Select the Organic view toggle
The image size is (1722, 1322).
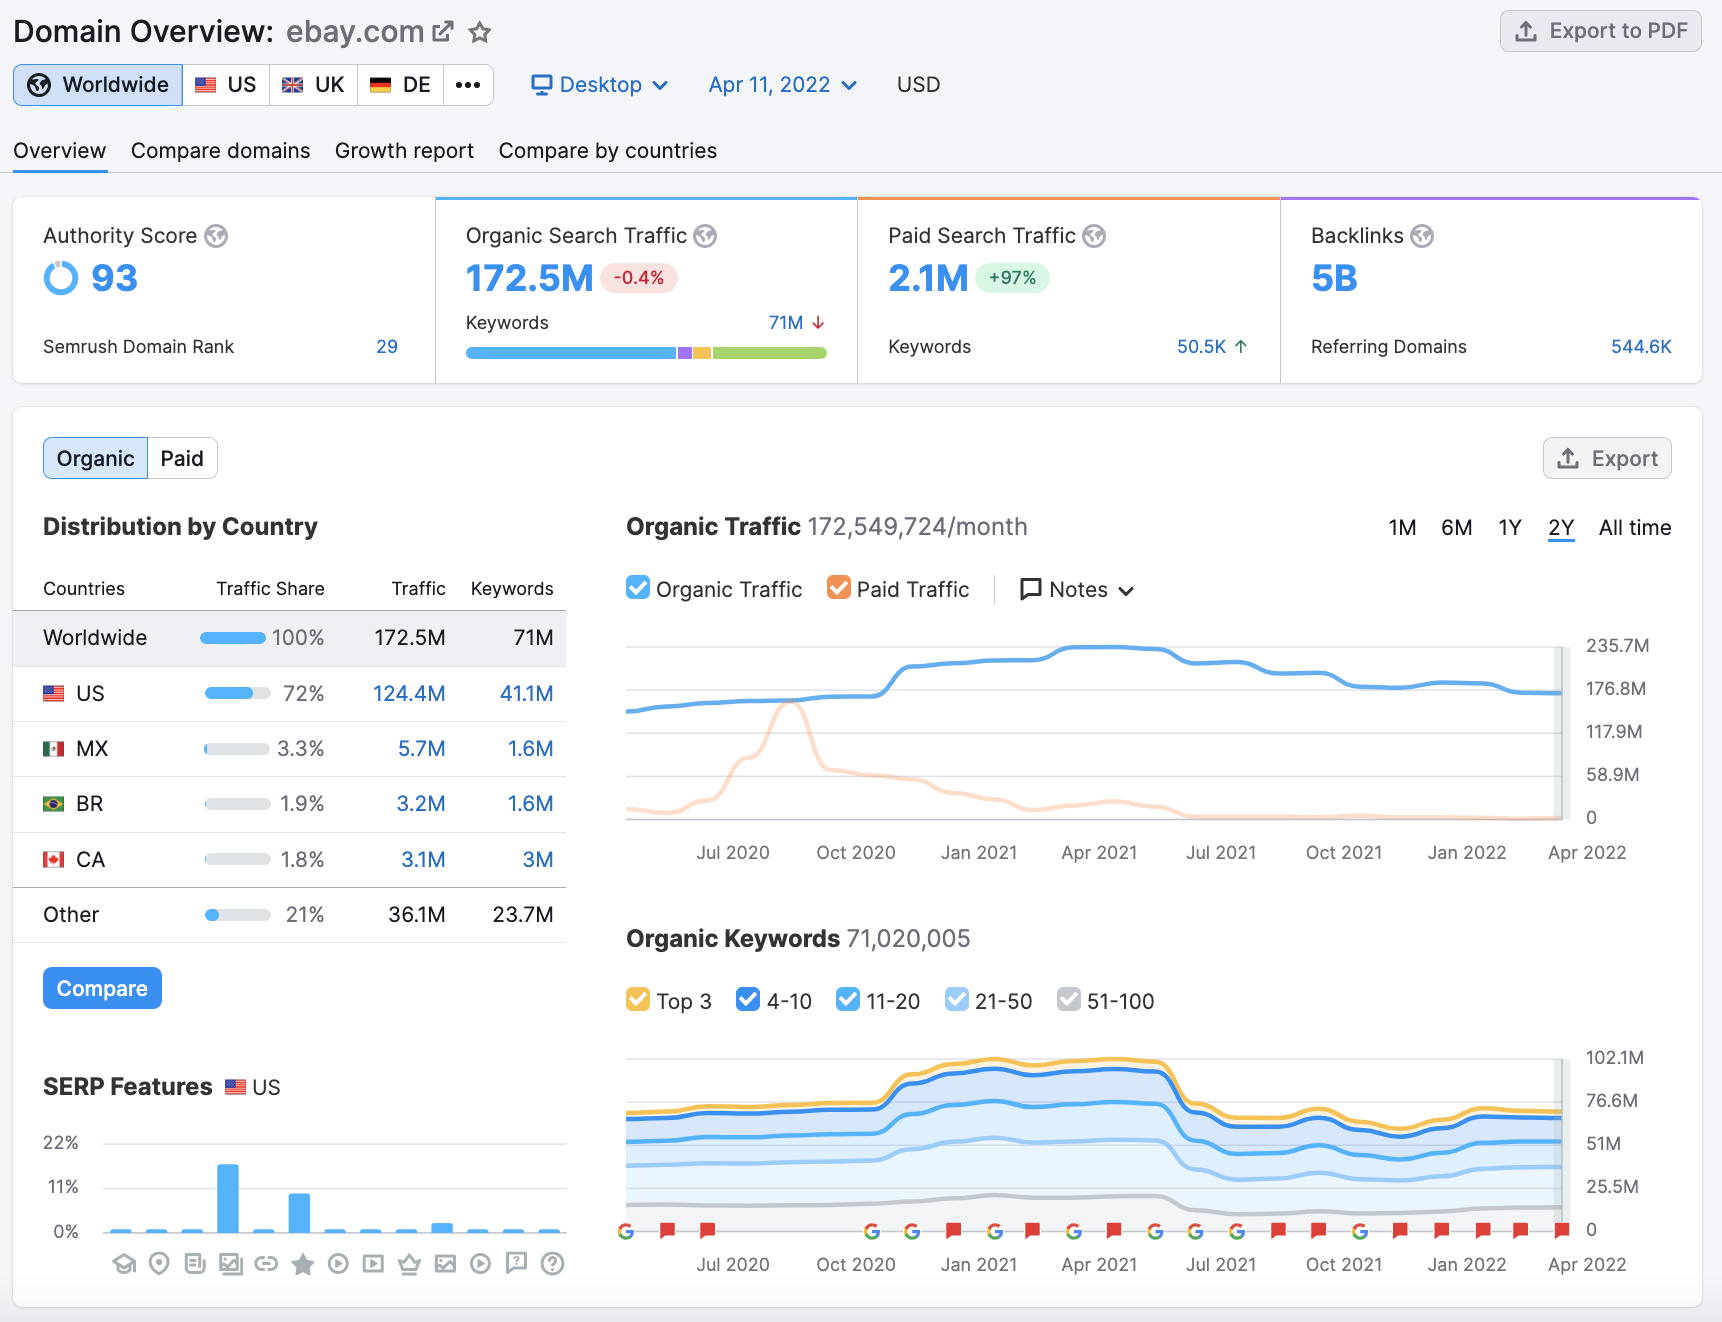[x=95, y=458]
